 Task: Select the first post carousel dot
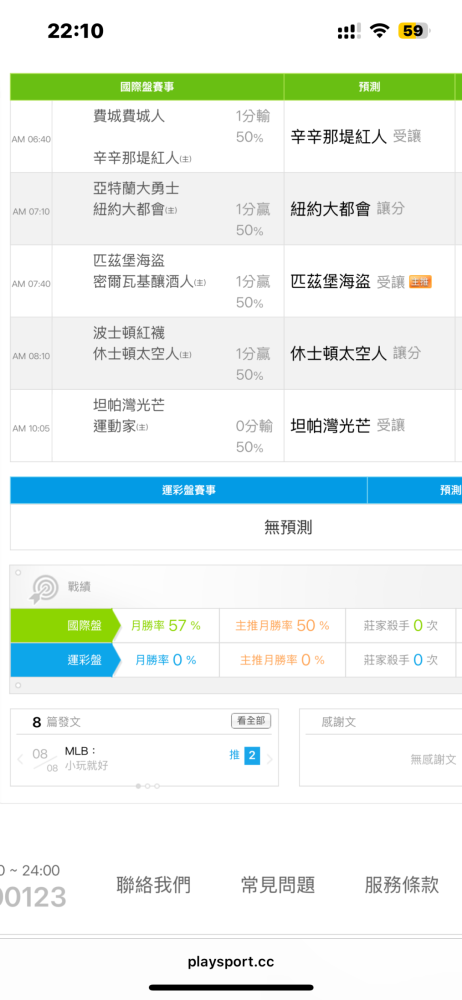point(138,786)
